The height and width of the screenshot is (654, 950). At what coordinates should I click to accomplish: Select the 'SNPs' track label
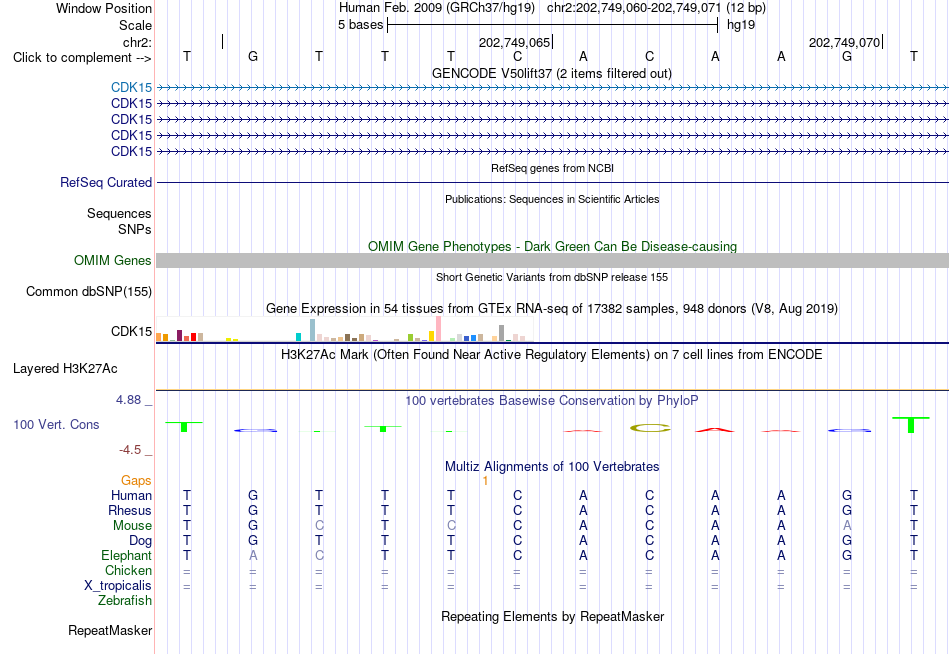click(x=135, y=229)
